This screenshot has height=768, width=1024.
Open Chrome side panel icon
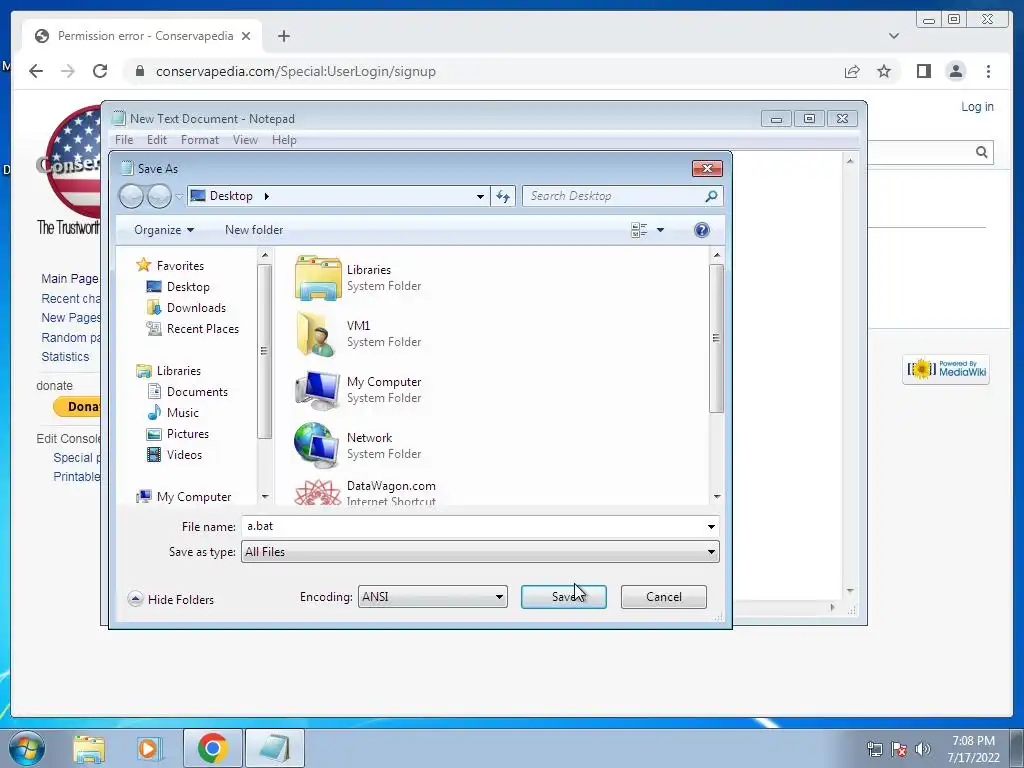point(923,71)
